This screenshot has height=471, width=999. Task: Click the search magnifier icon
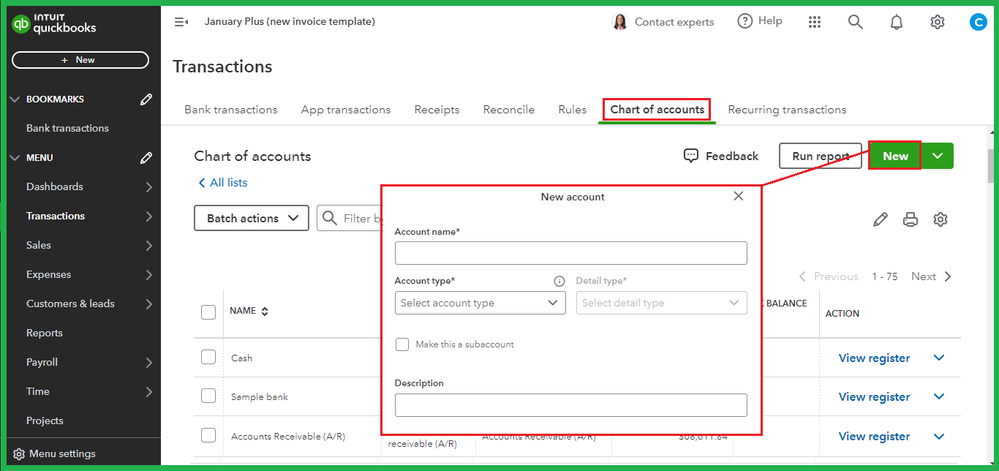(855, 22)
